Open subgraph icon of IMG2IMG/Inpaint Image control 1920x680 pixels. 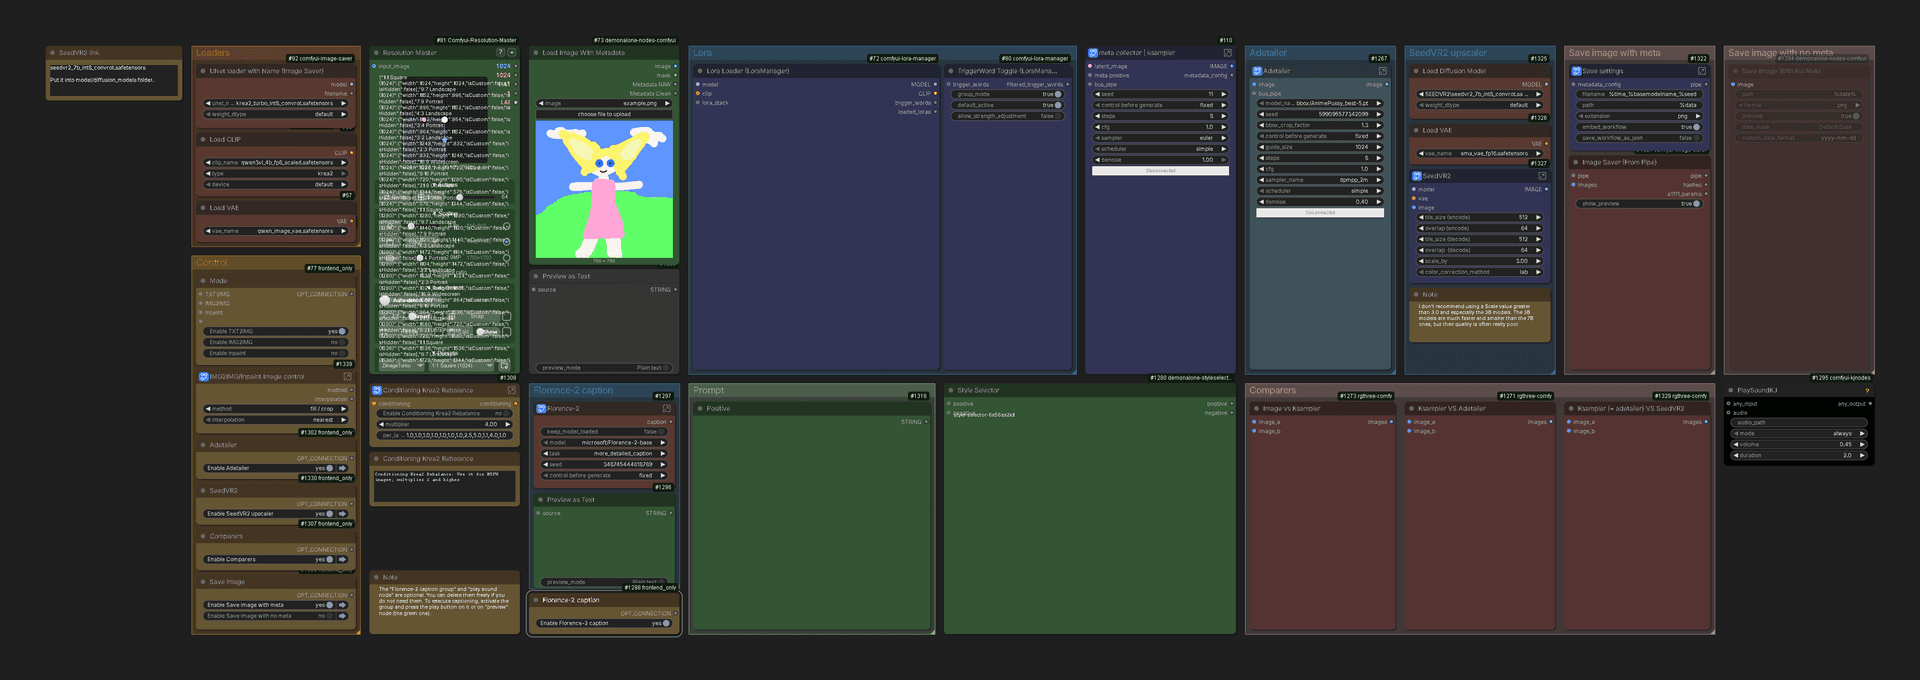pos(346,377)
